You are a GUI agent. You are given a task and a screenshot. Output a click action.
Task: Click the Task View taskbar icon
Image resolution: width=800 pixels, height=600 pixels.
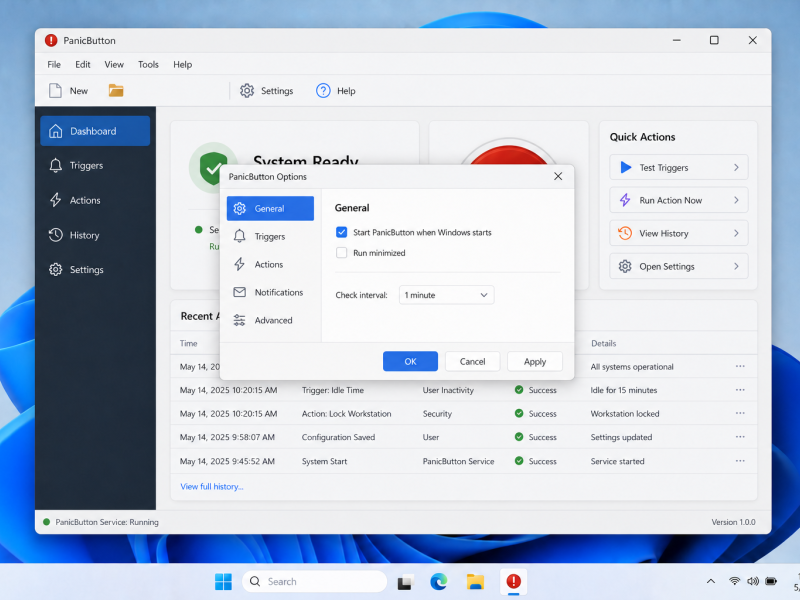[405, 582]
